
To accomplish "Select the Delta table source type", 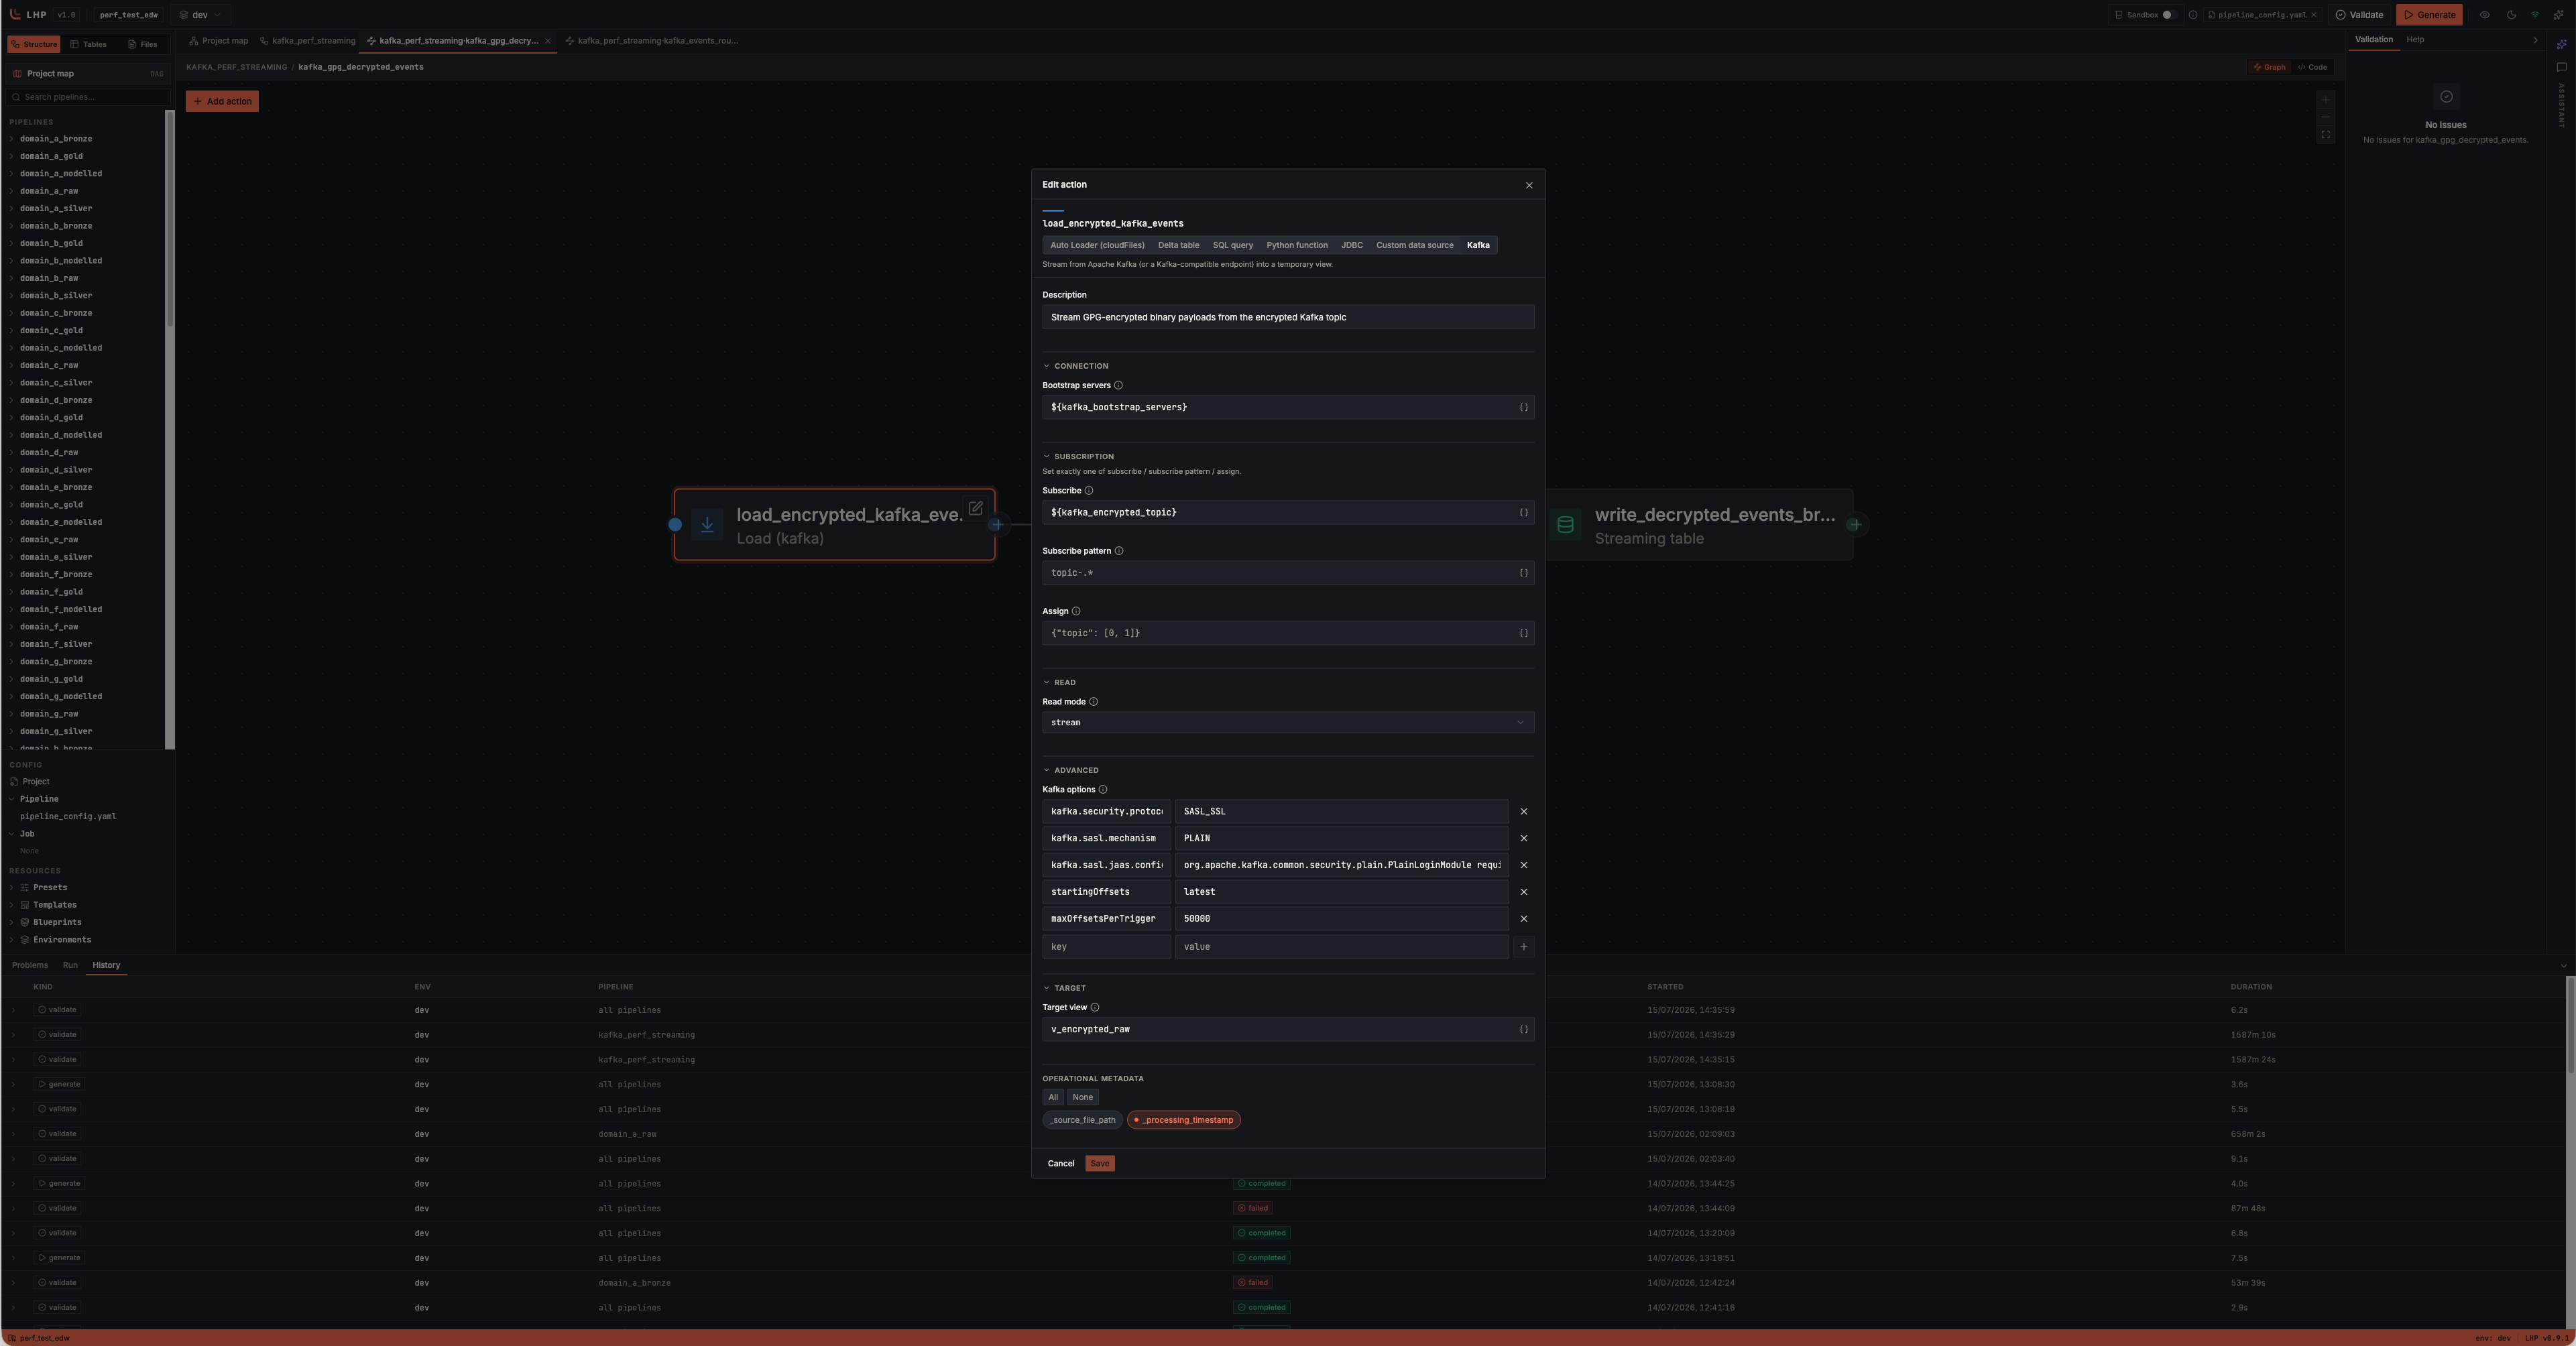I will coord(1178,245).
